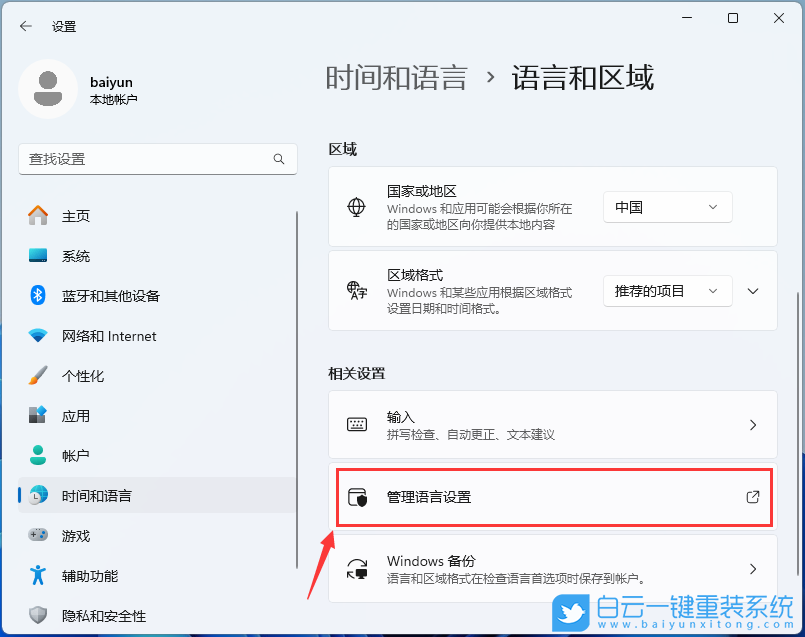Click the 国家或地区 globe icon

[356, 207]
